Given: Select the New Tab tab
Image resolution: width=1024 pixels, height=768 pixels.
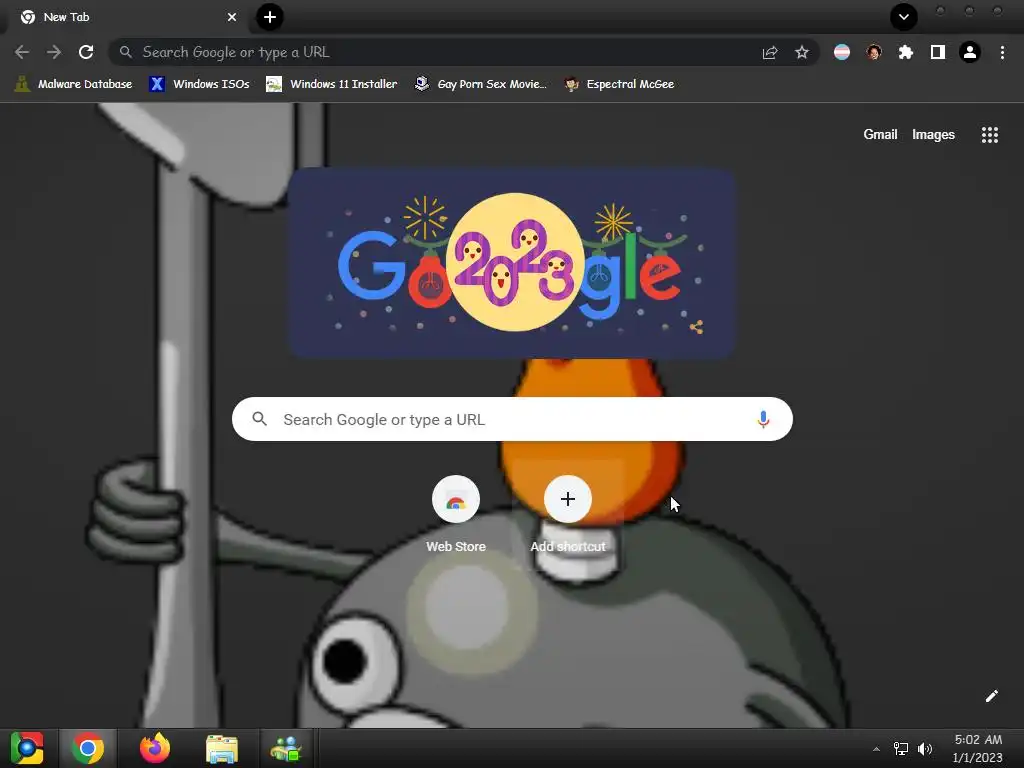Looking at the screenshot, I should pos(127,17).
